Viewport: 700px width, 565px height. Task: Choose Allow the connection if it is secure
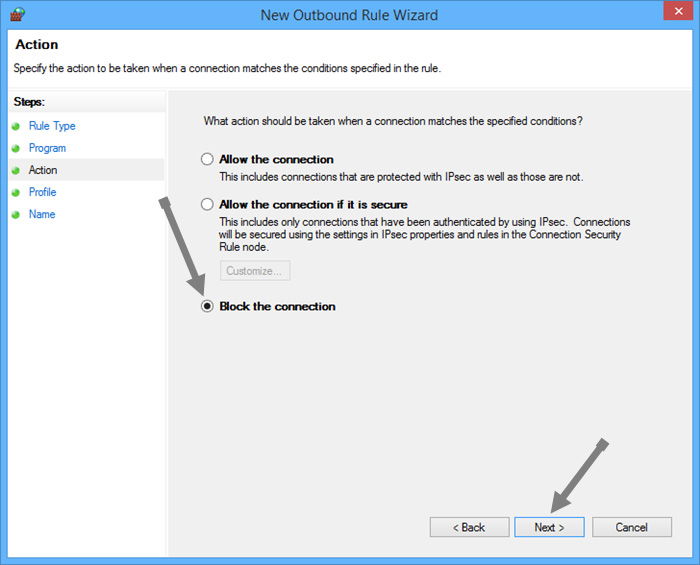(x=207, y=204)
